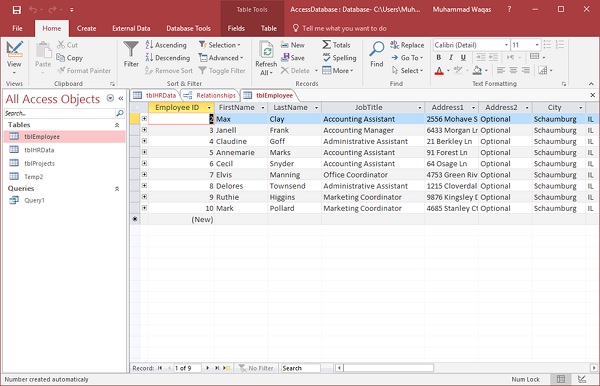
Task: Click the Find magnifier icon
Action: tap(377, 49)
